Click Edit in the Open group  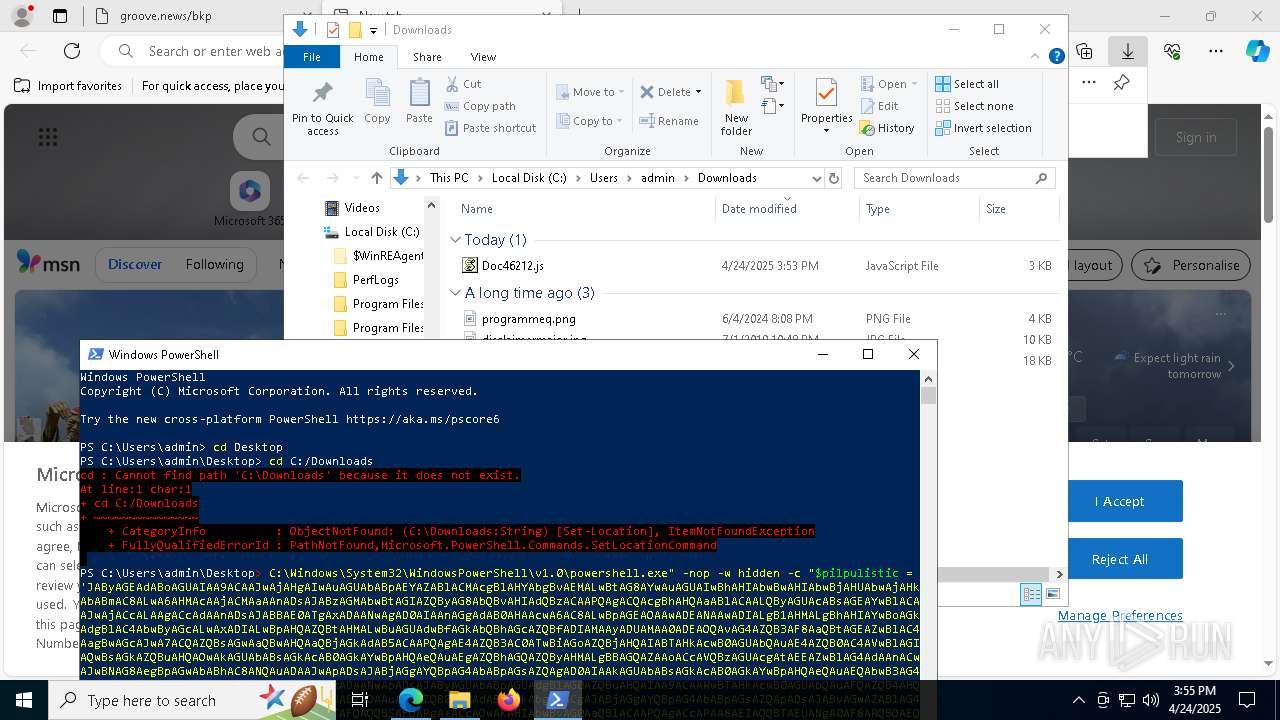coord(879,106)
